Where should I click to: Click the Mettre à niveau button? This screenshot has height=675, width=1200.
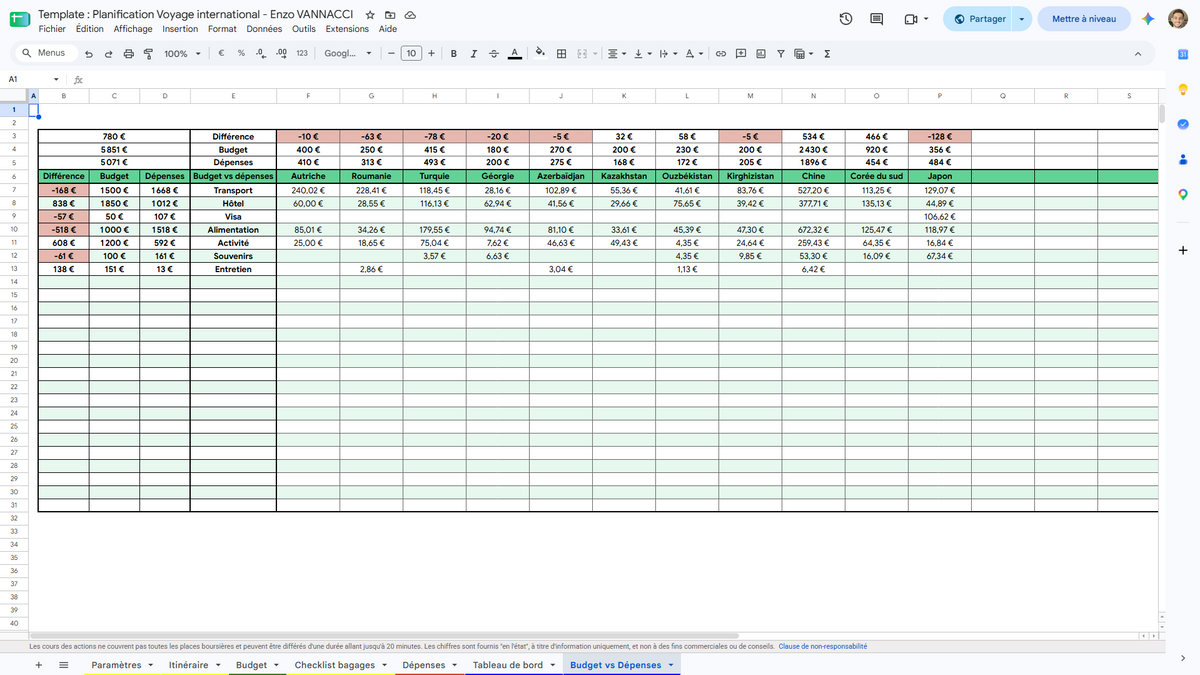[x=1084, y=19]
